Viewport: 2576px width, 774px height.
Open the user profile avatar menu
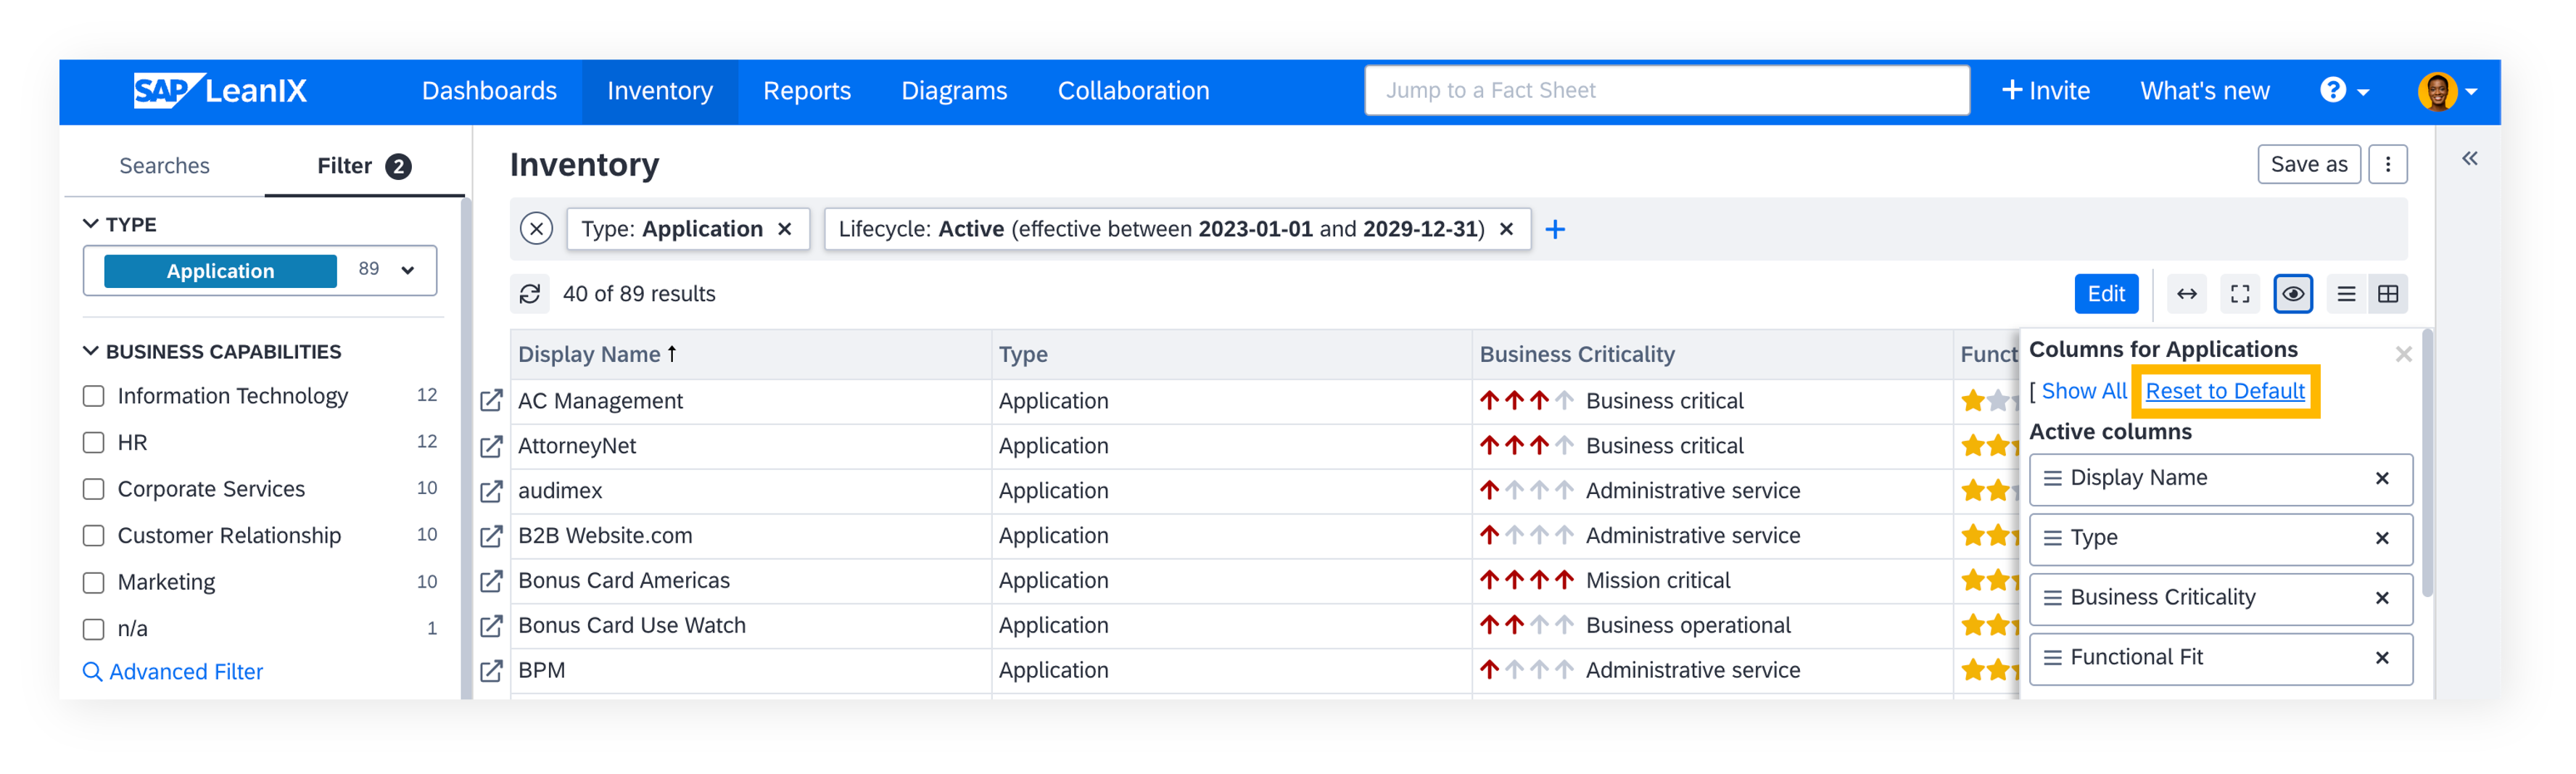[x=2447, y=91]
